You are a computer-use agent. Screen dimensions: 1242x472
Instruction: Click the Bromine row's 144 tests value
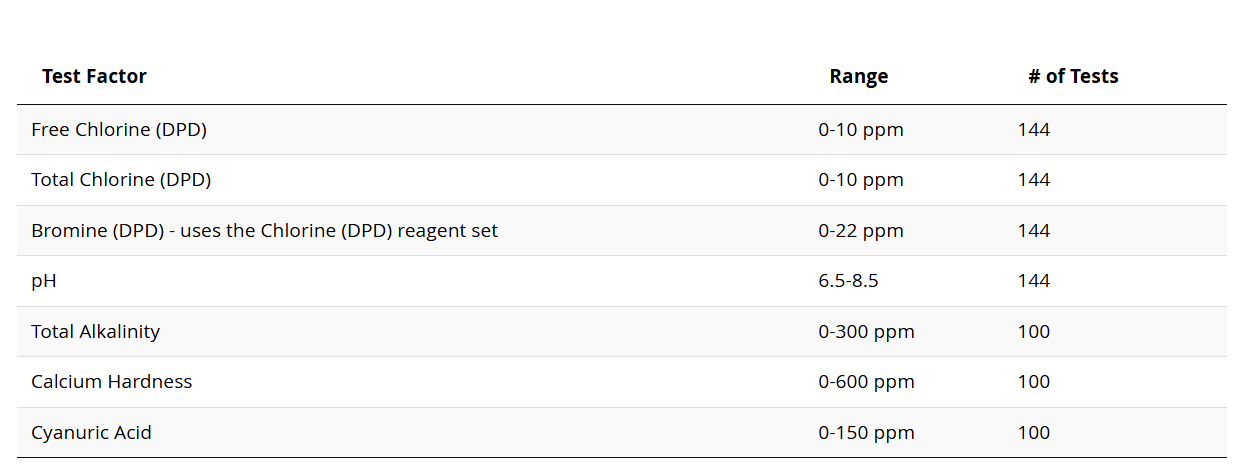coord(1034,231)
